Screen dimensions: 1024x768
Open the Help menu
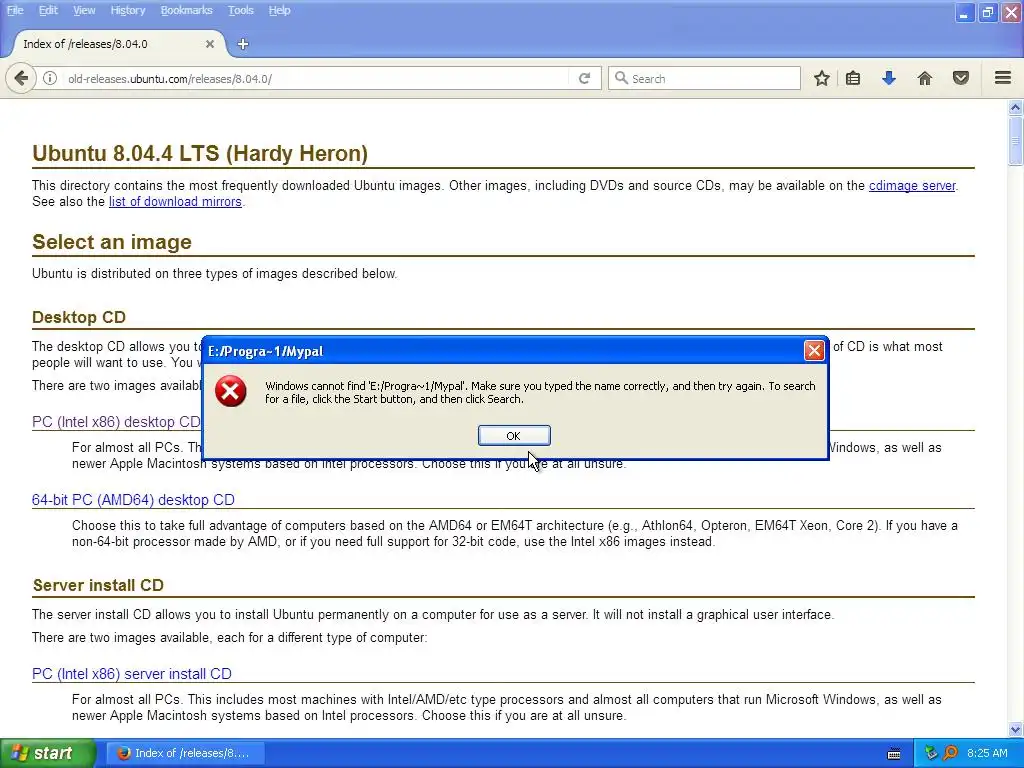tap(280, 10)
